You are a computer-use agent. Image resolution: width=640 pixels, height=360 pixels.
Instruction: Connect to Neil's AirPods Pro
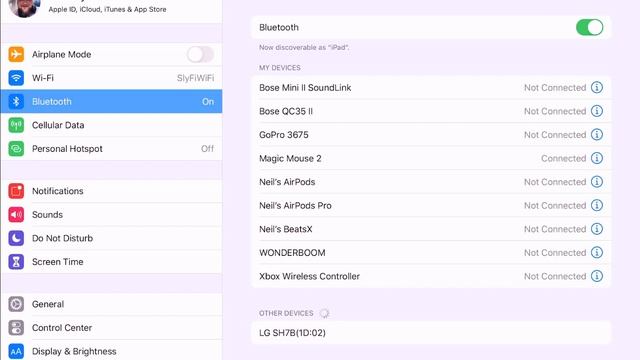click(x=431, y=205)
